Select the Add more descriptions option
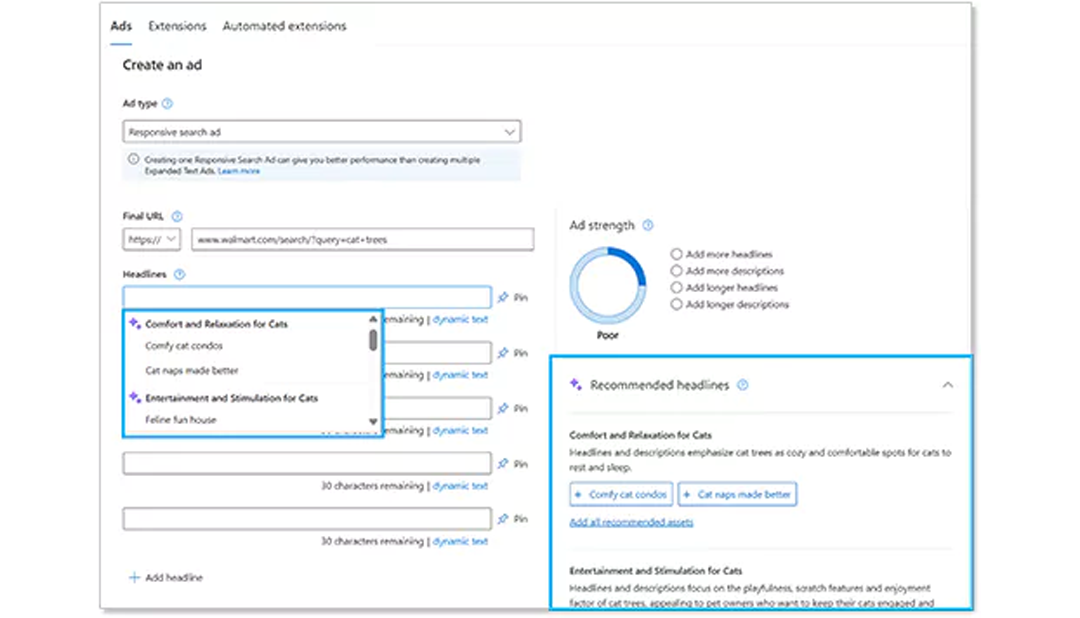 click(676, 270)
